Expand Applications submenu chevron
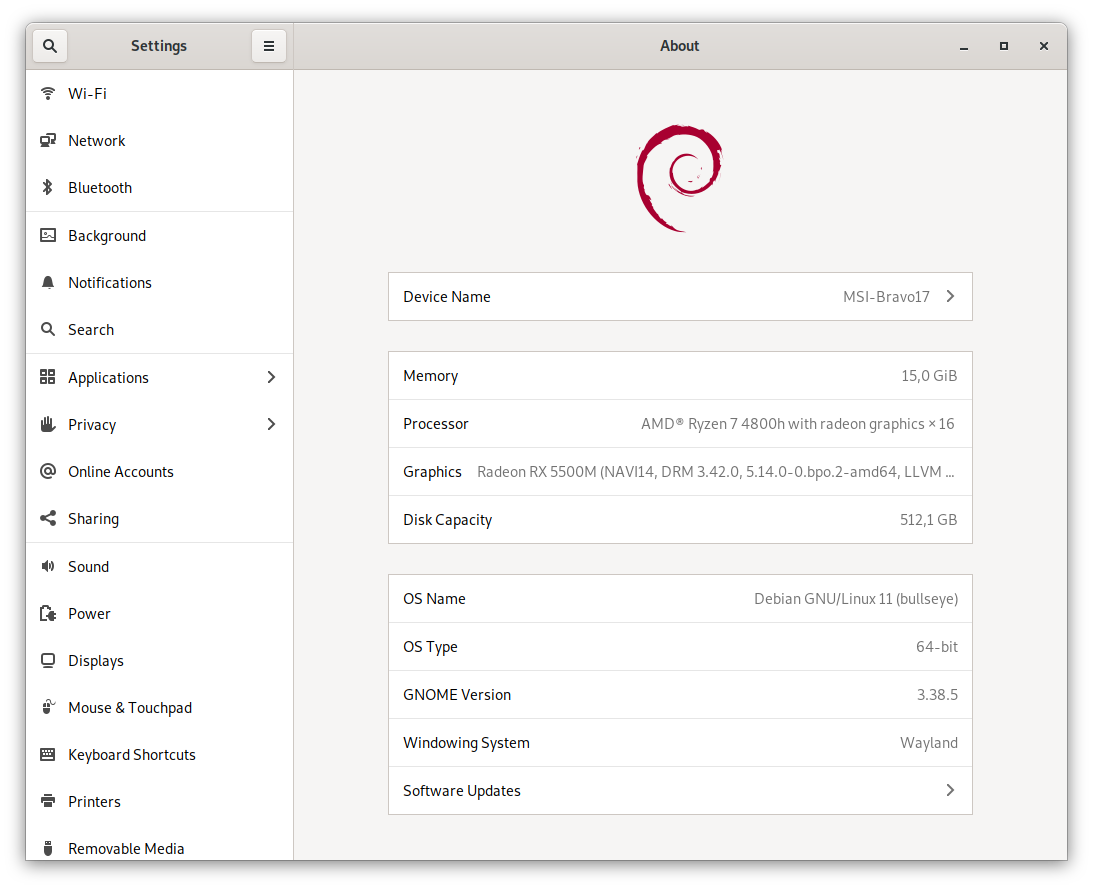 271,377
